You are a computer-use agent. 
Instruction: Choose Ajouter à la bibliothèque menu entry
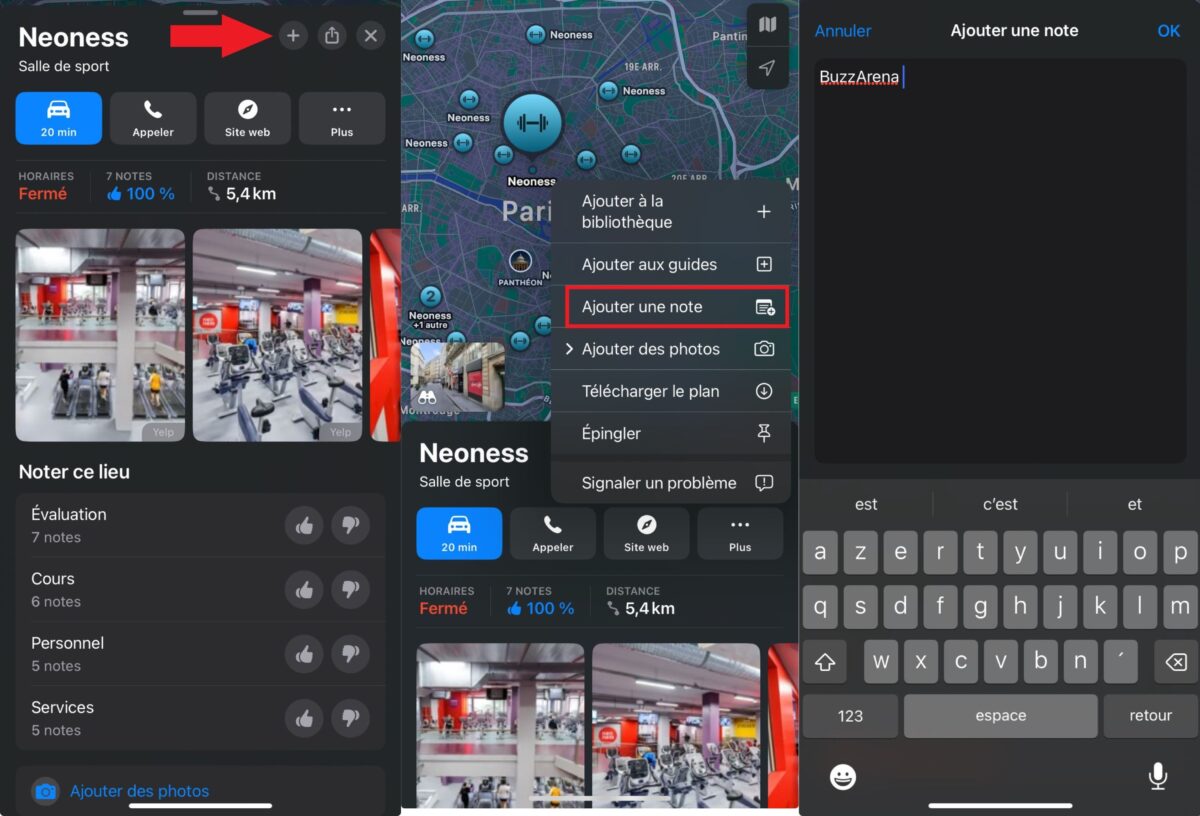(671, 212)
